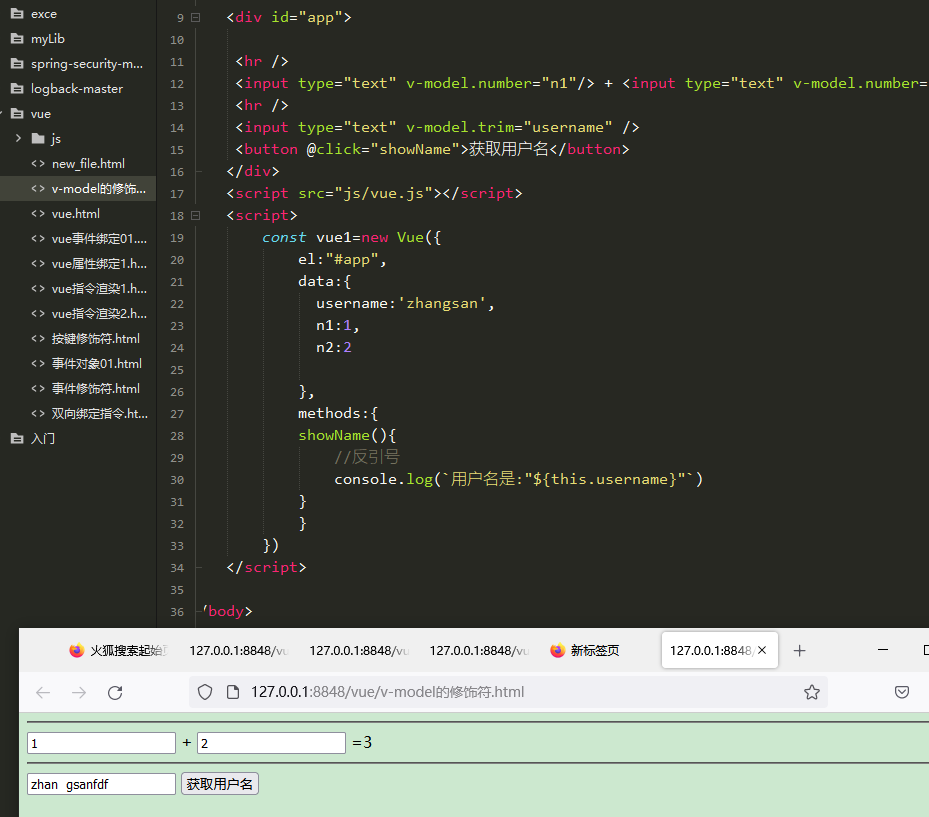Click the 入门 folder icon

pos(17,438)
